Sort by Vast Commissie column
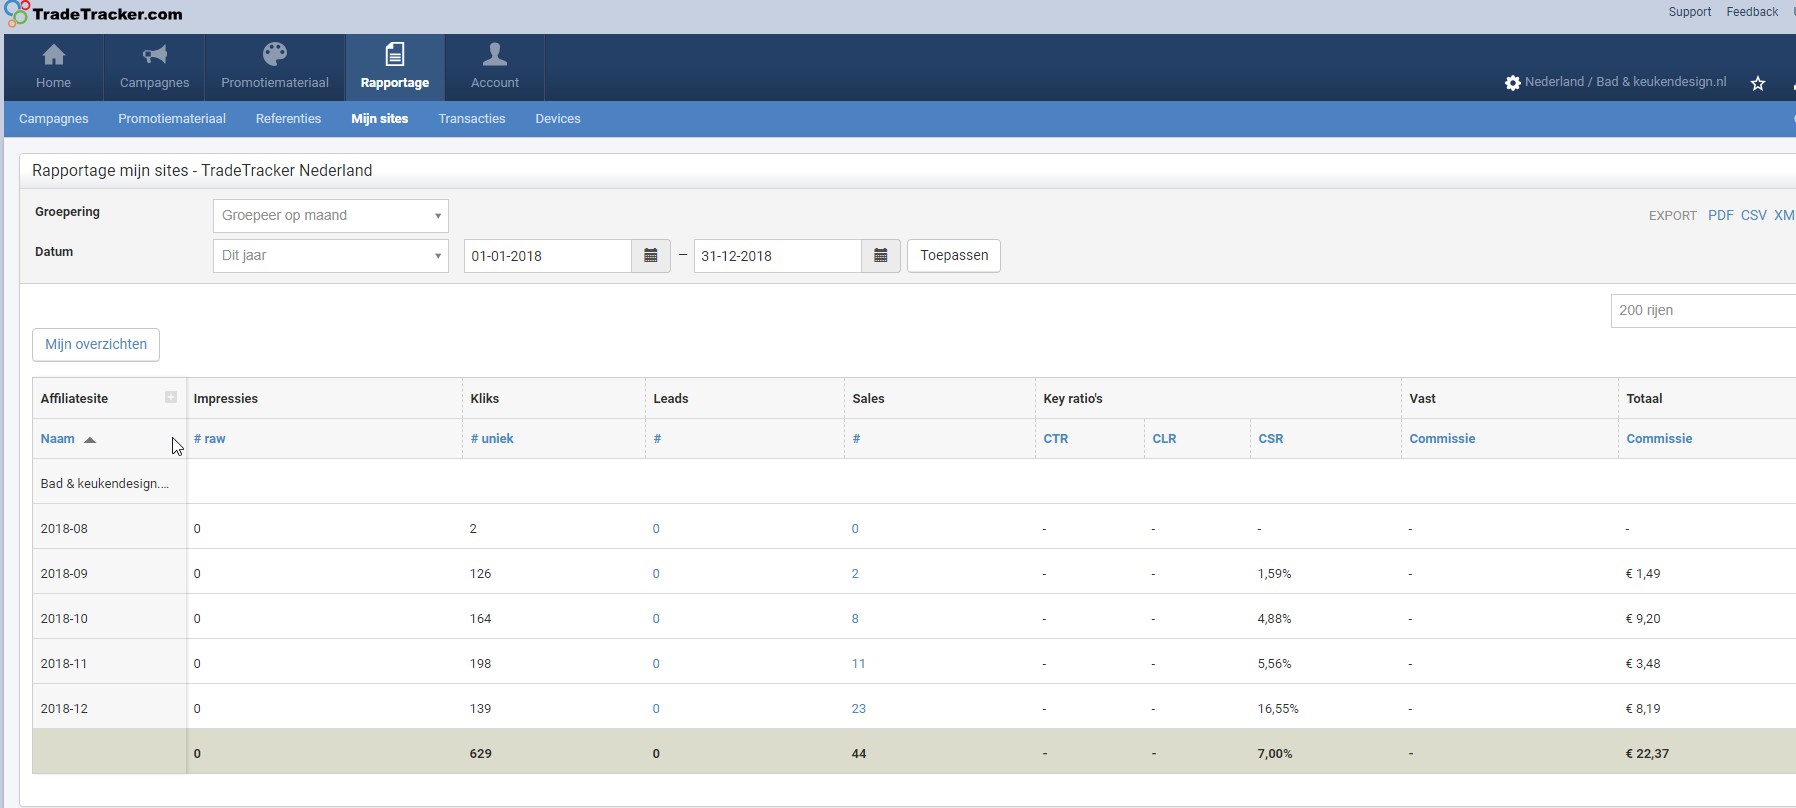The height and width of the screenshot is (808, 1796). (1442, 438)
